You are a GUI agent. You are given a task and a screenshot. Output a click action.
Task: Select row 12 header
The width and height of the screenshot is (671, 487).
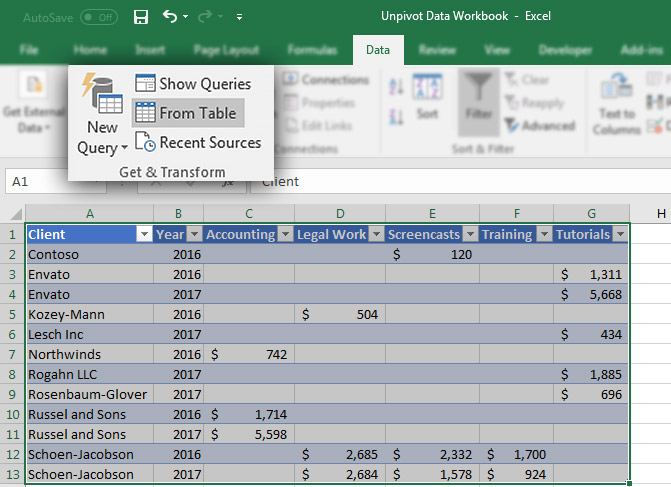click(x=12, y=454)
